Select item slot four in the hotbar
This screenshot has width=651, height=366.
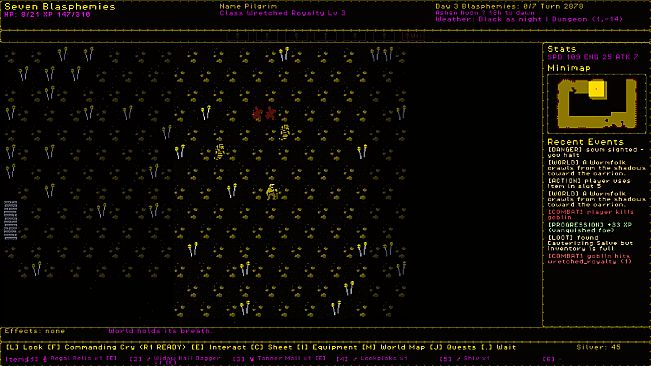click(372, 359)
